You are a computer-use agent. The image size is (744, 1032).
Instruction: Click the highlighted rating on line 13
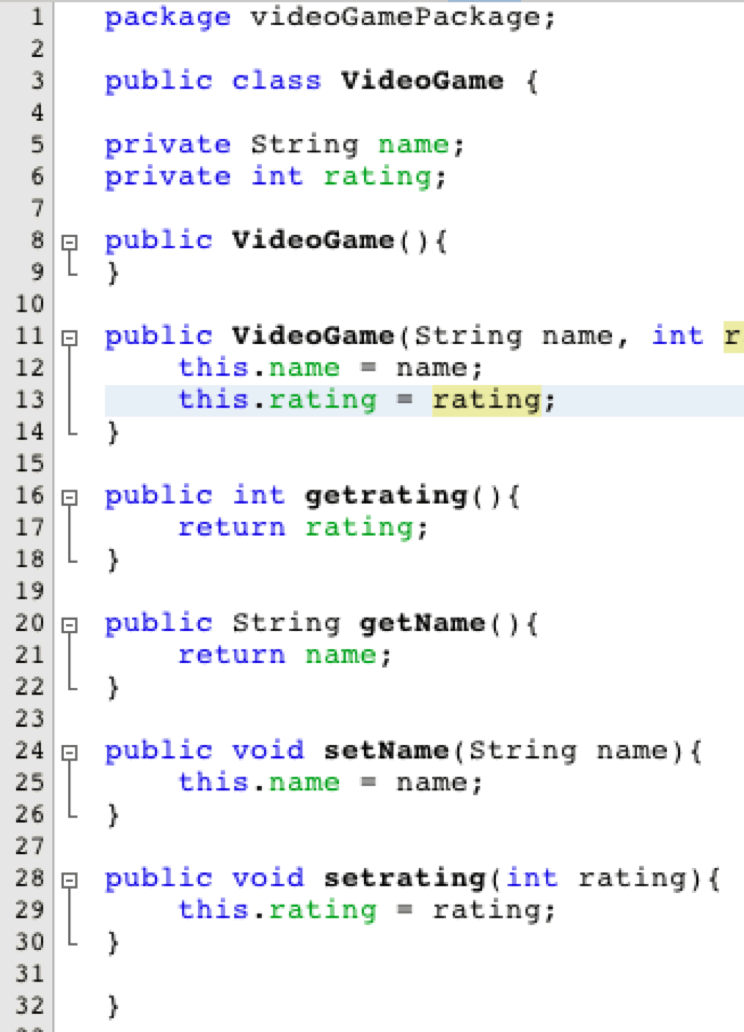486,400
